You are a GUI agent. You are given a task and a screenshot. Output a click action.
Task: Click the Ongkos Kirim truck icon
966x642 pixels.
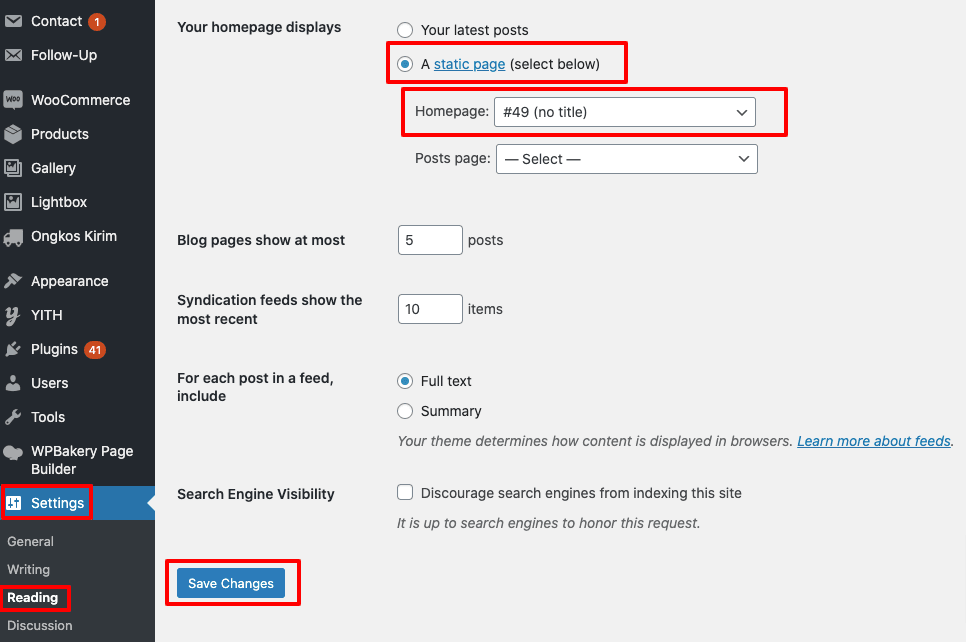tap(13, 237)
